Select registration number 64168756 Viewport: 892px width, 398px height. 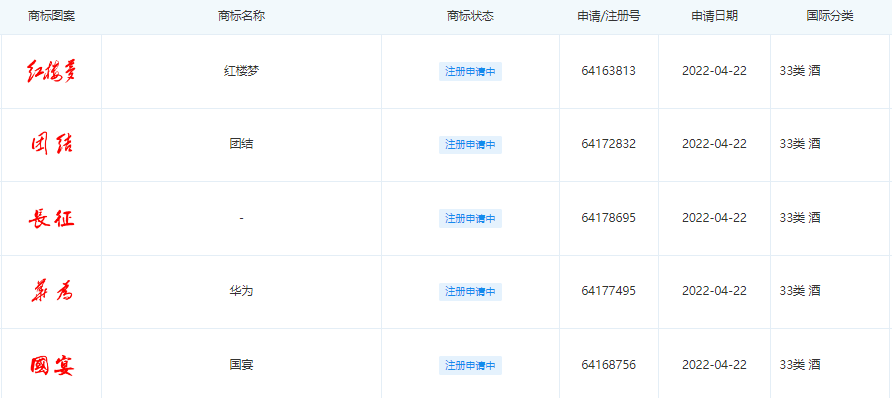[609, 365]
